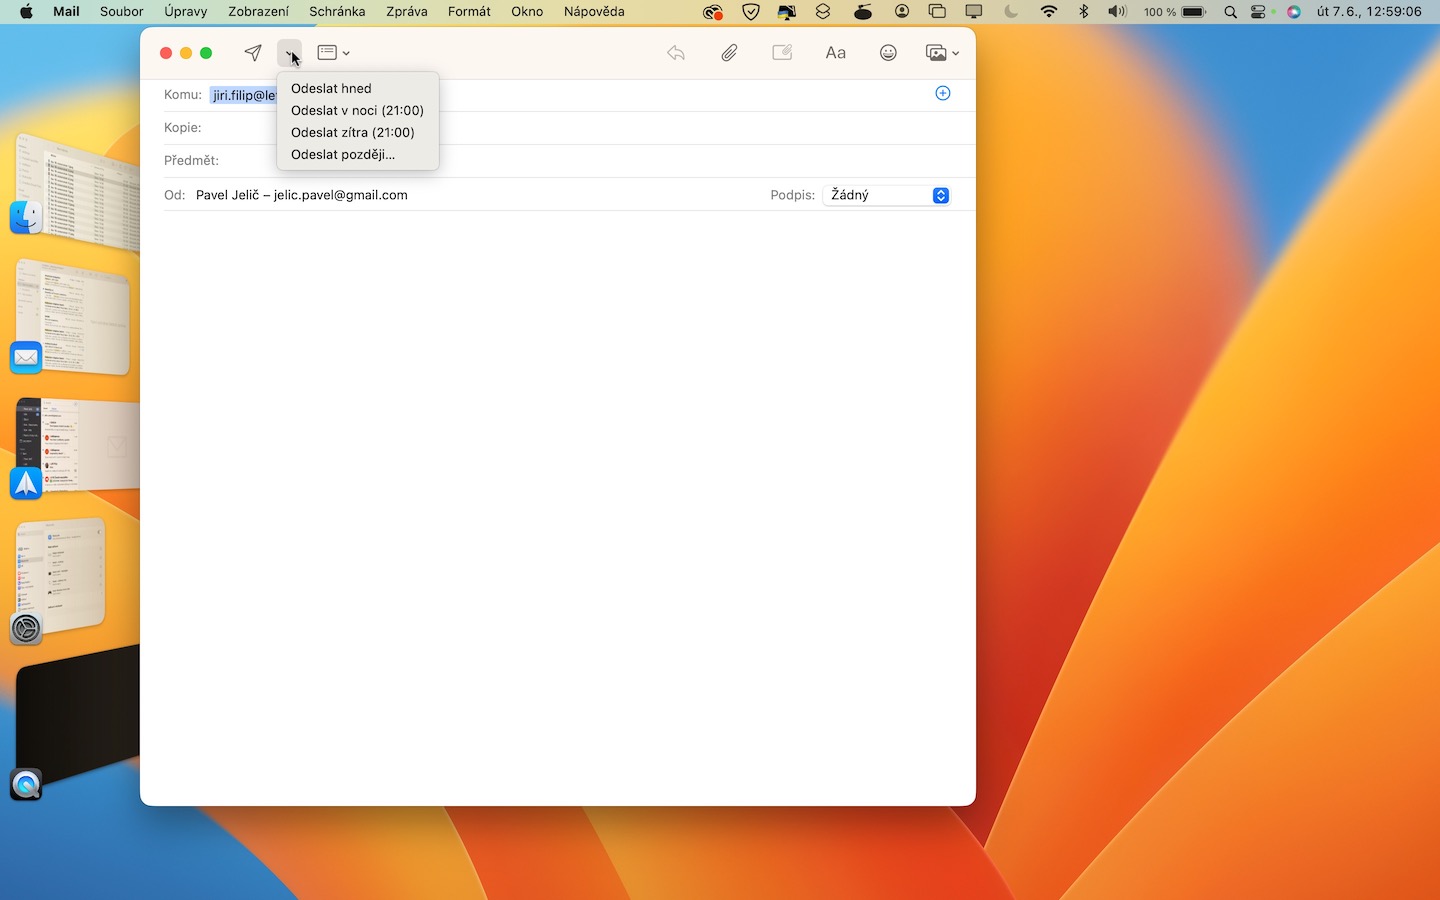The height and width of the screenshot is (900, 1440).
Task: Click the Shortcuts layers menu bar icon
Action: tap(823, 12)
